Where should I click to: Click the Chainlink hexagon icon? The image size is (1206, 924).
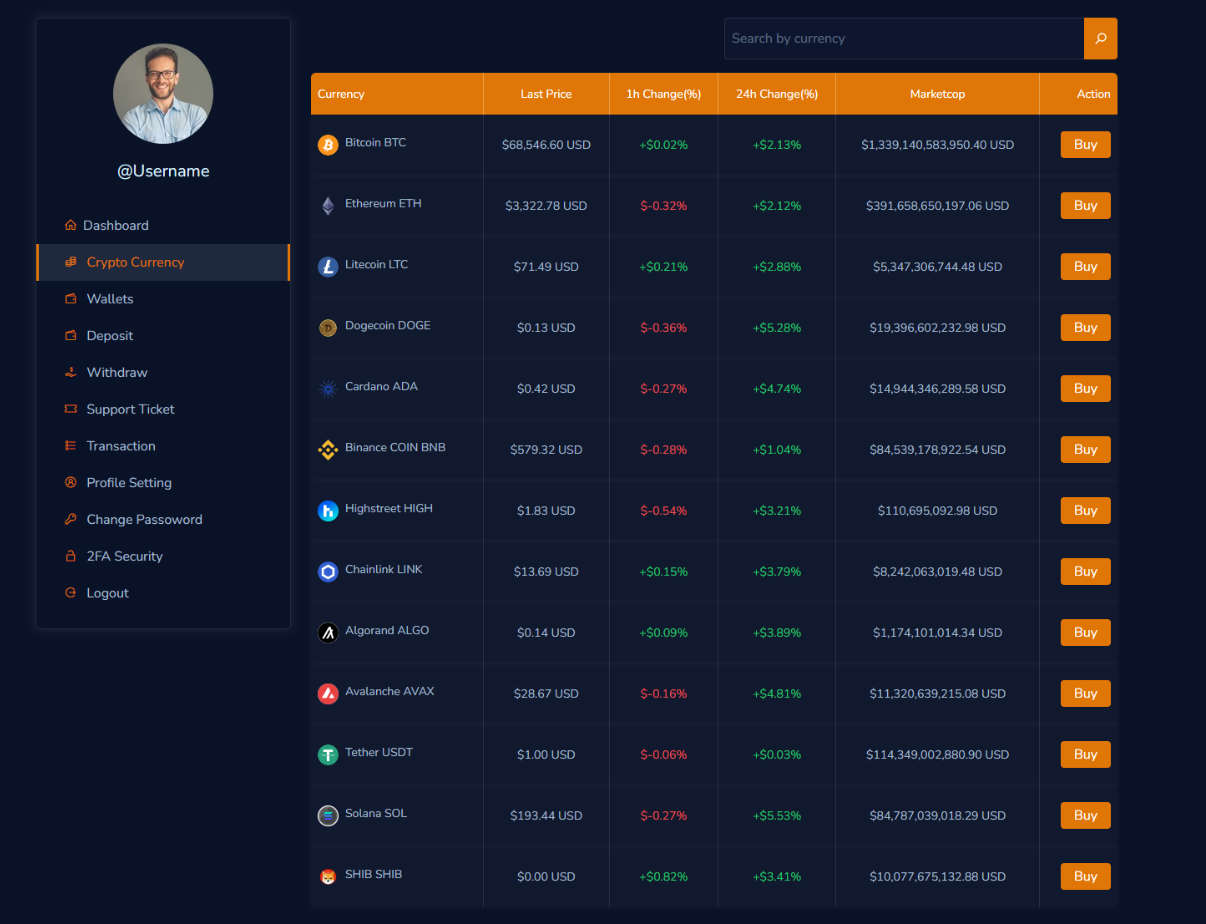click(x=328, y=572)
